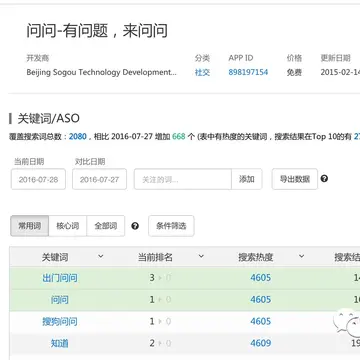Viewport: 360px width, 360px height.
Task: Switch to the 全部词 tab
Action: [x=106, y=226]
